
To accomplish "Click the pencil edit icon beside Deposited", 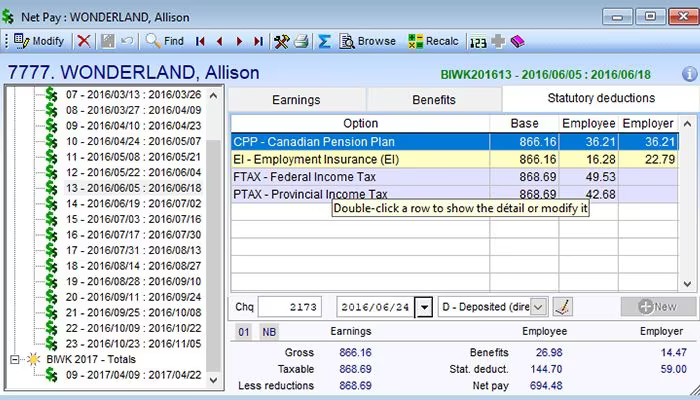I will 562,307.
